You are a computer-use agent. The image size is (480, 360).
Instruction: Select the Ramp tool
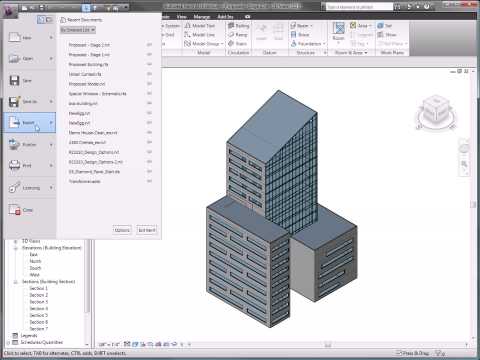tap(238, 35)
